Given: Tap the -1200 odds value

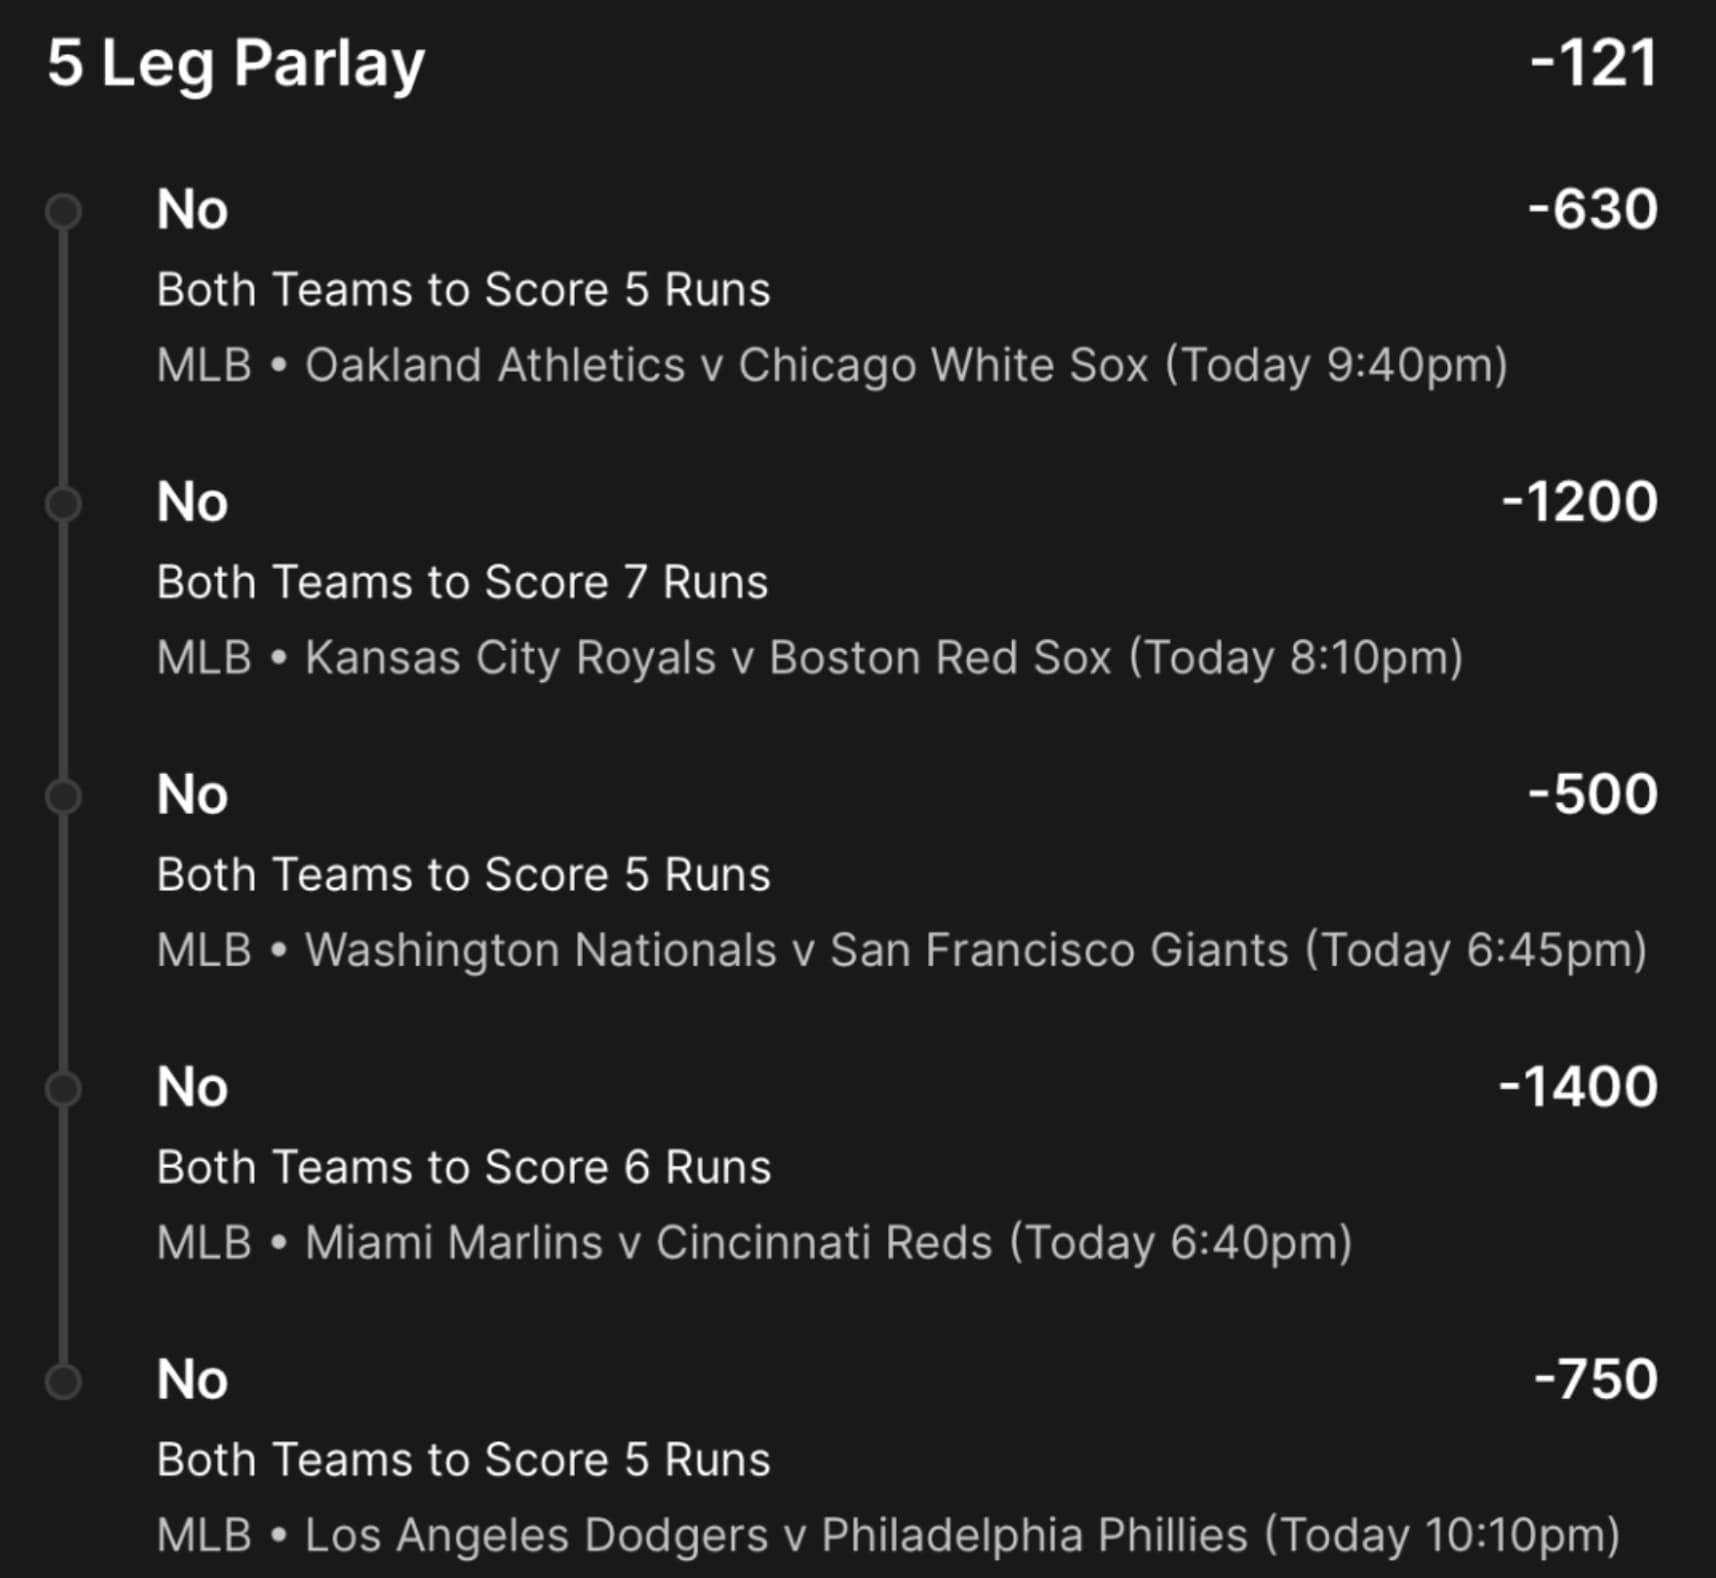Looking at the screenshot, I should tap(1579, 502).
